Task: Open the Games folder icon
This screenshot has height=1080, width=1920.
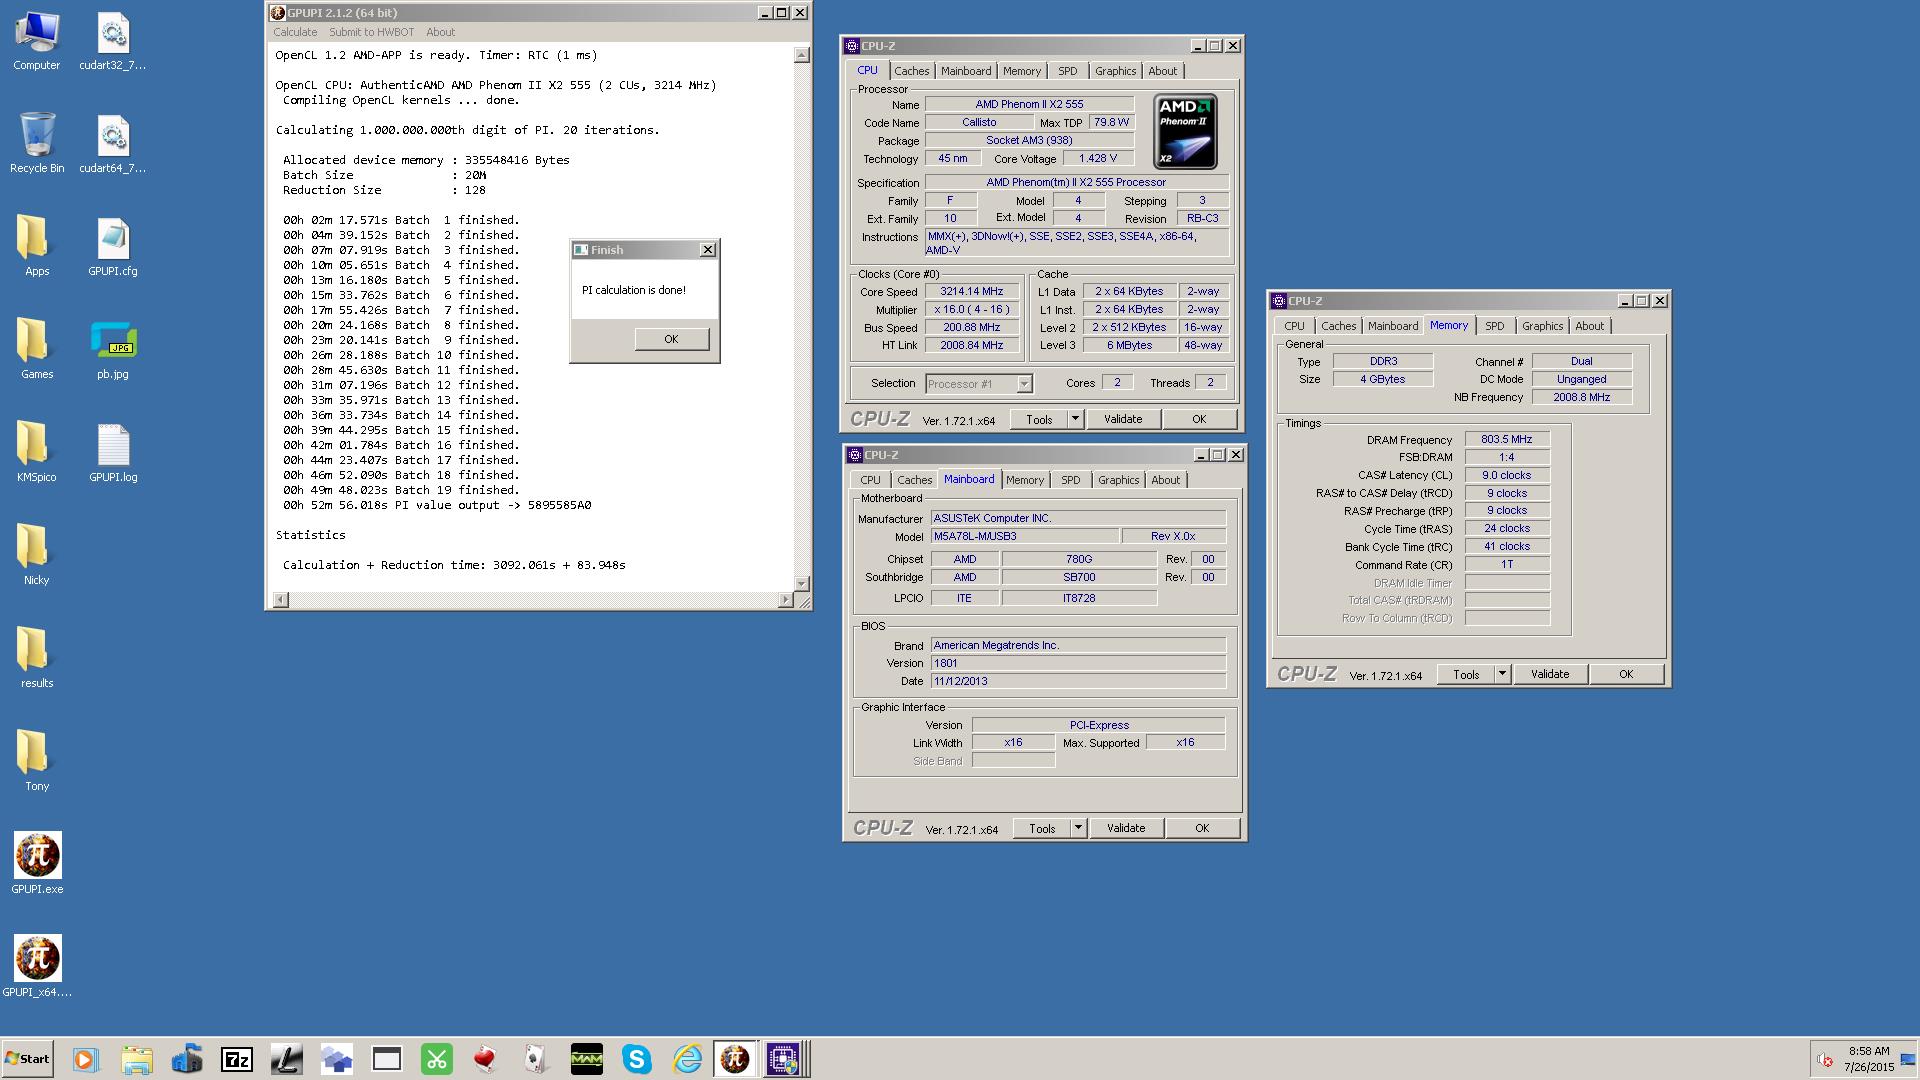Action: 37,349
